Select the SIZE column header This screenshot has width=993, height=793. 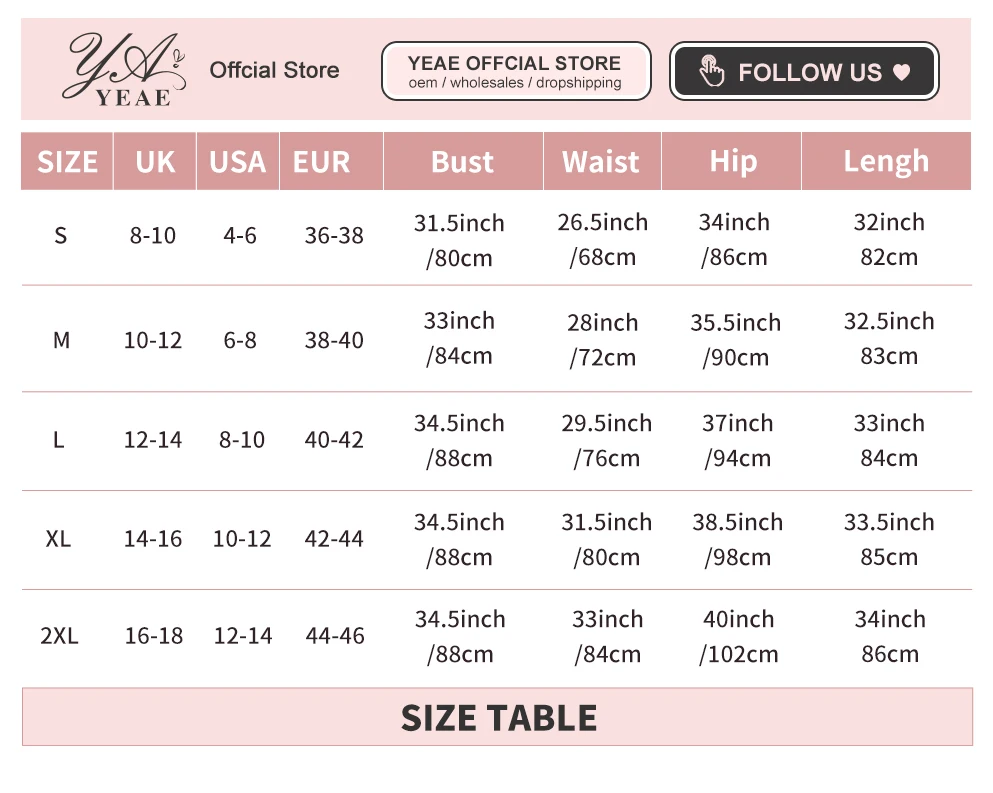[67, 162]
